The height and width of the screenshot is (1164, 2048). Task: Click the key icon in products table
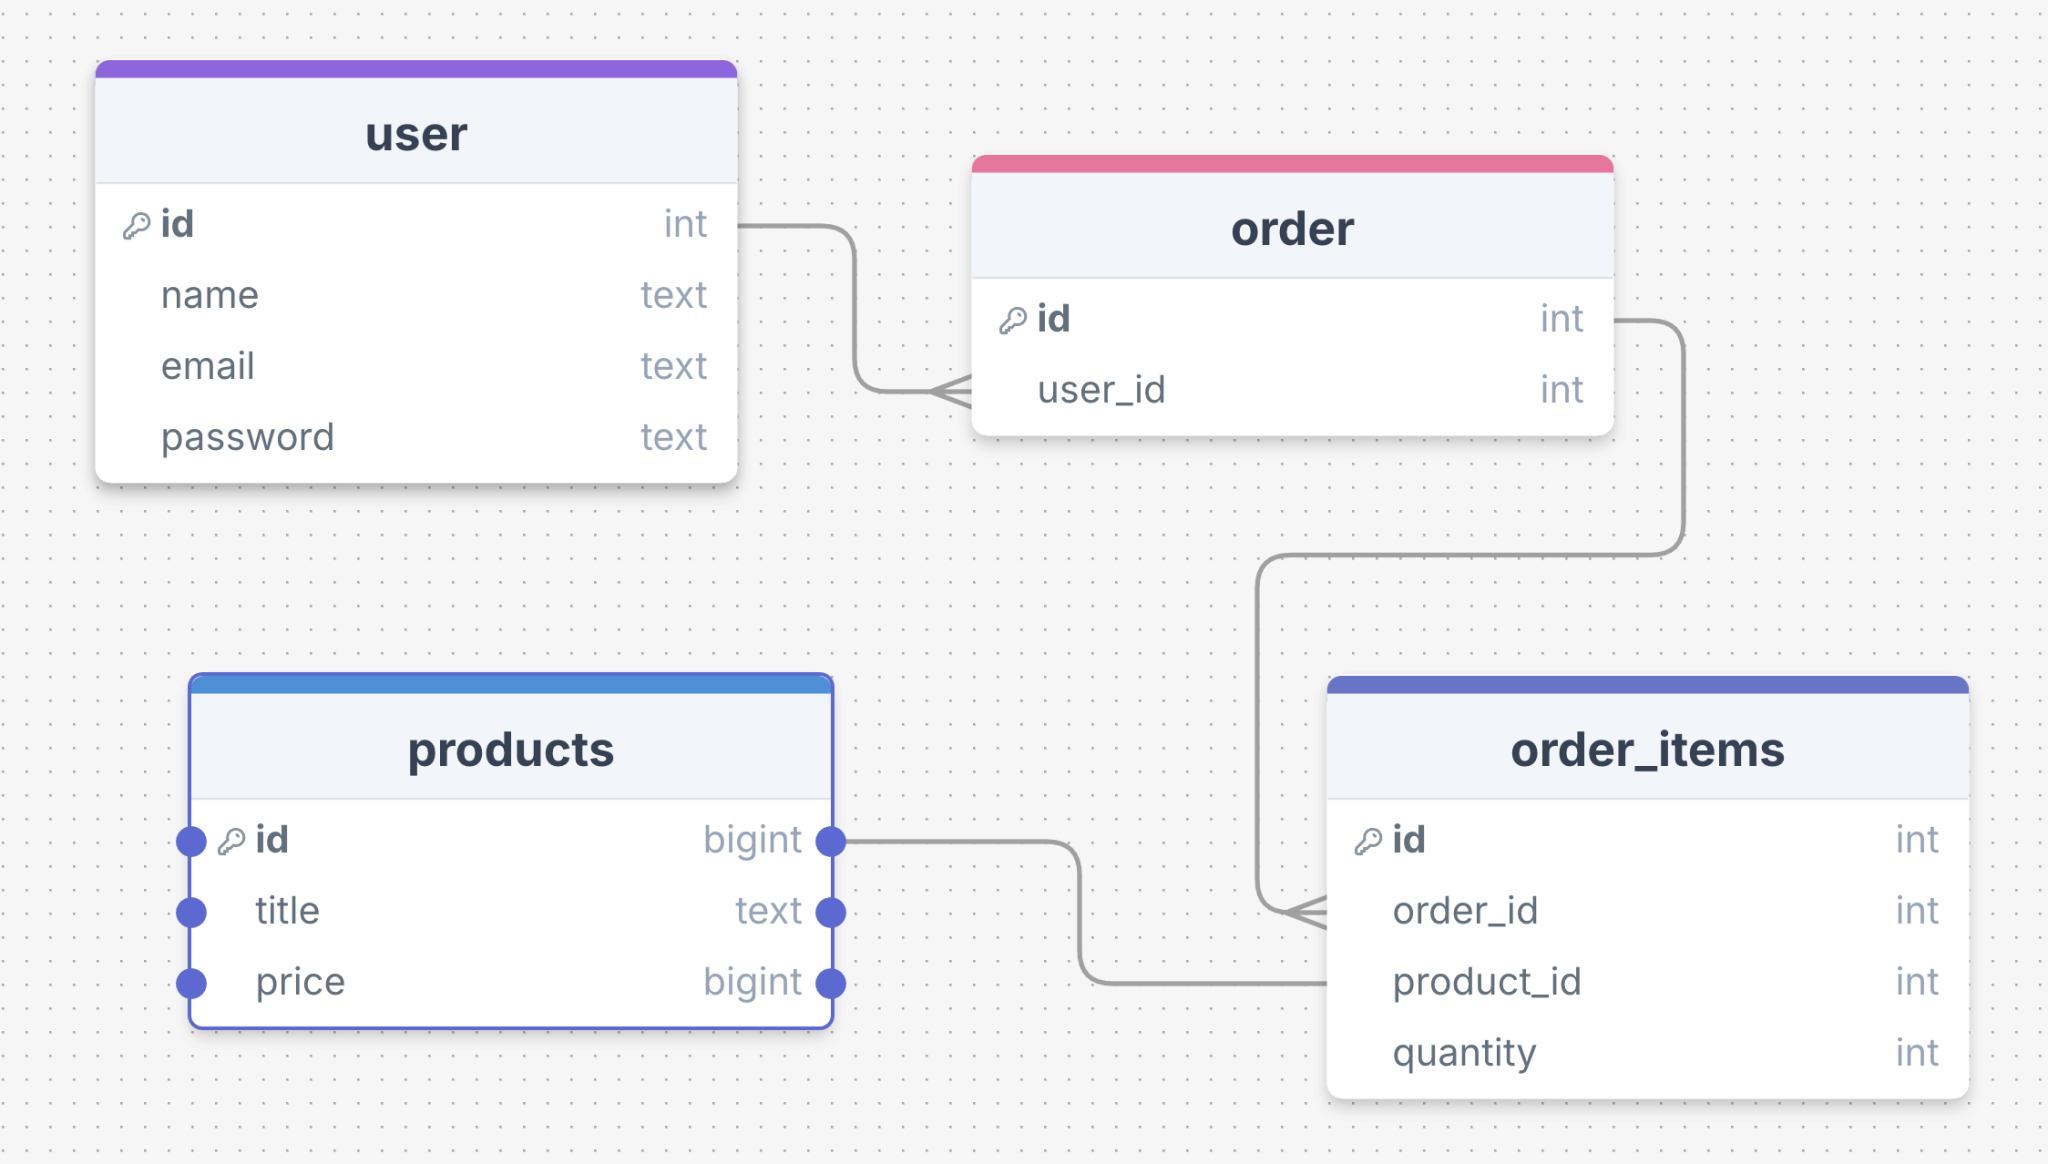tap(231, 842)
